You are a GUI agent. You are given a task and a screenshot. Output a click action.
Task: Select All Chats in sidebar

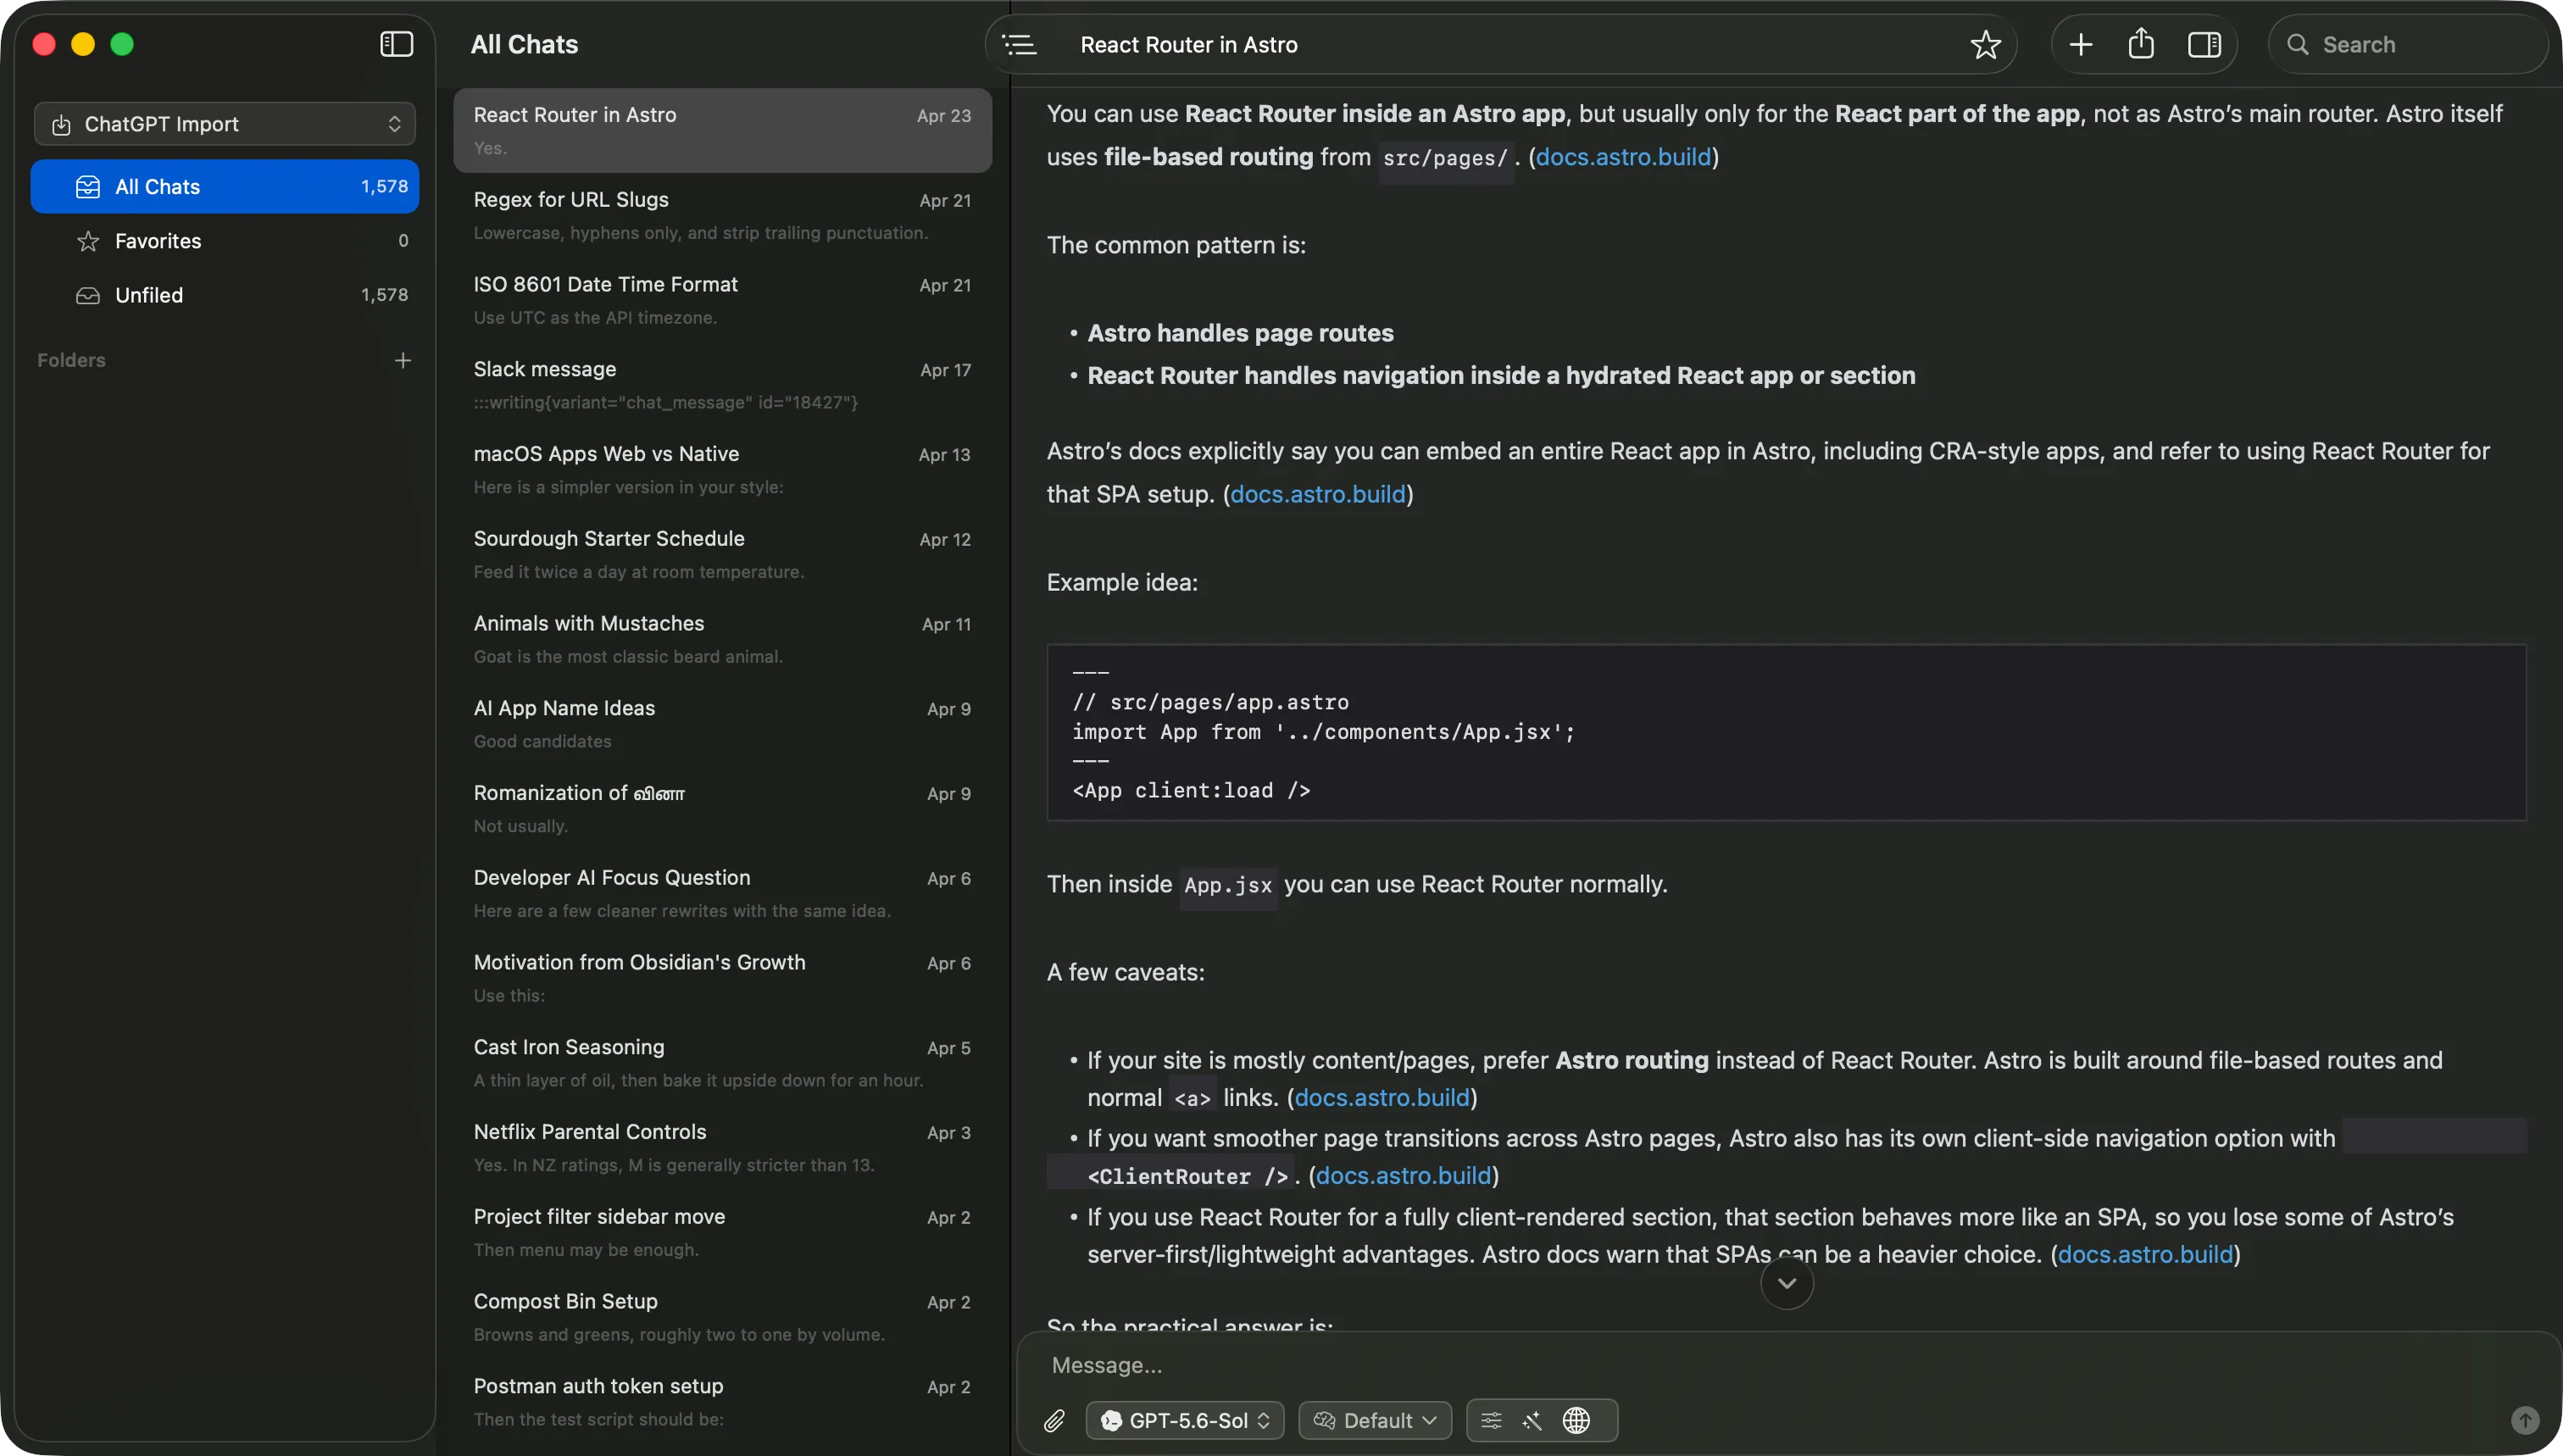tap(224, 186)
